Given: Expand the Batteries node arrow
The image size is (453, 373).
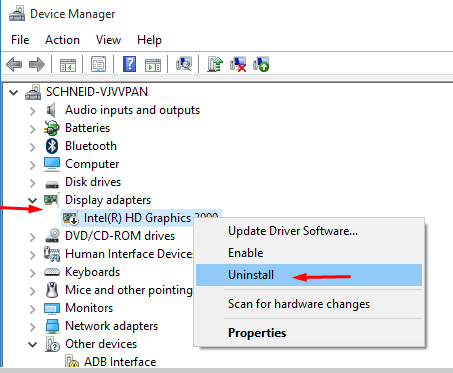Looking at the screenshot, I should coord(32,129).
